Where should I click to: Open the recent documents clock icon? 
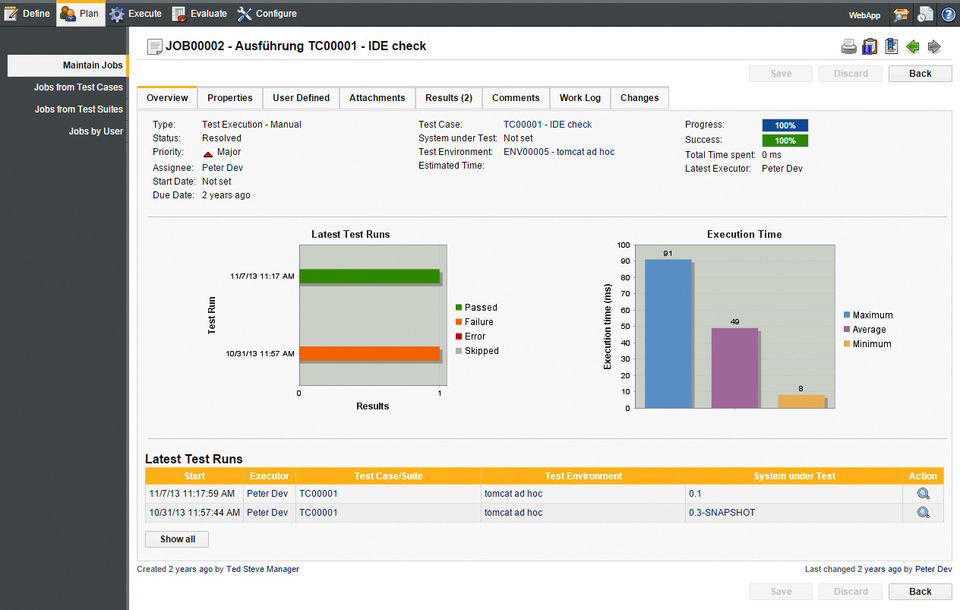(x=925, y=14)
